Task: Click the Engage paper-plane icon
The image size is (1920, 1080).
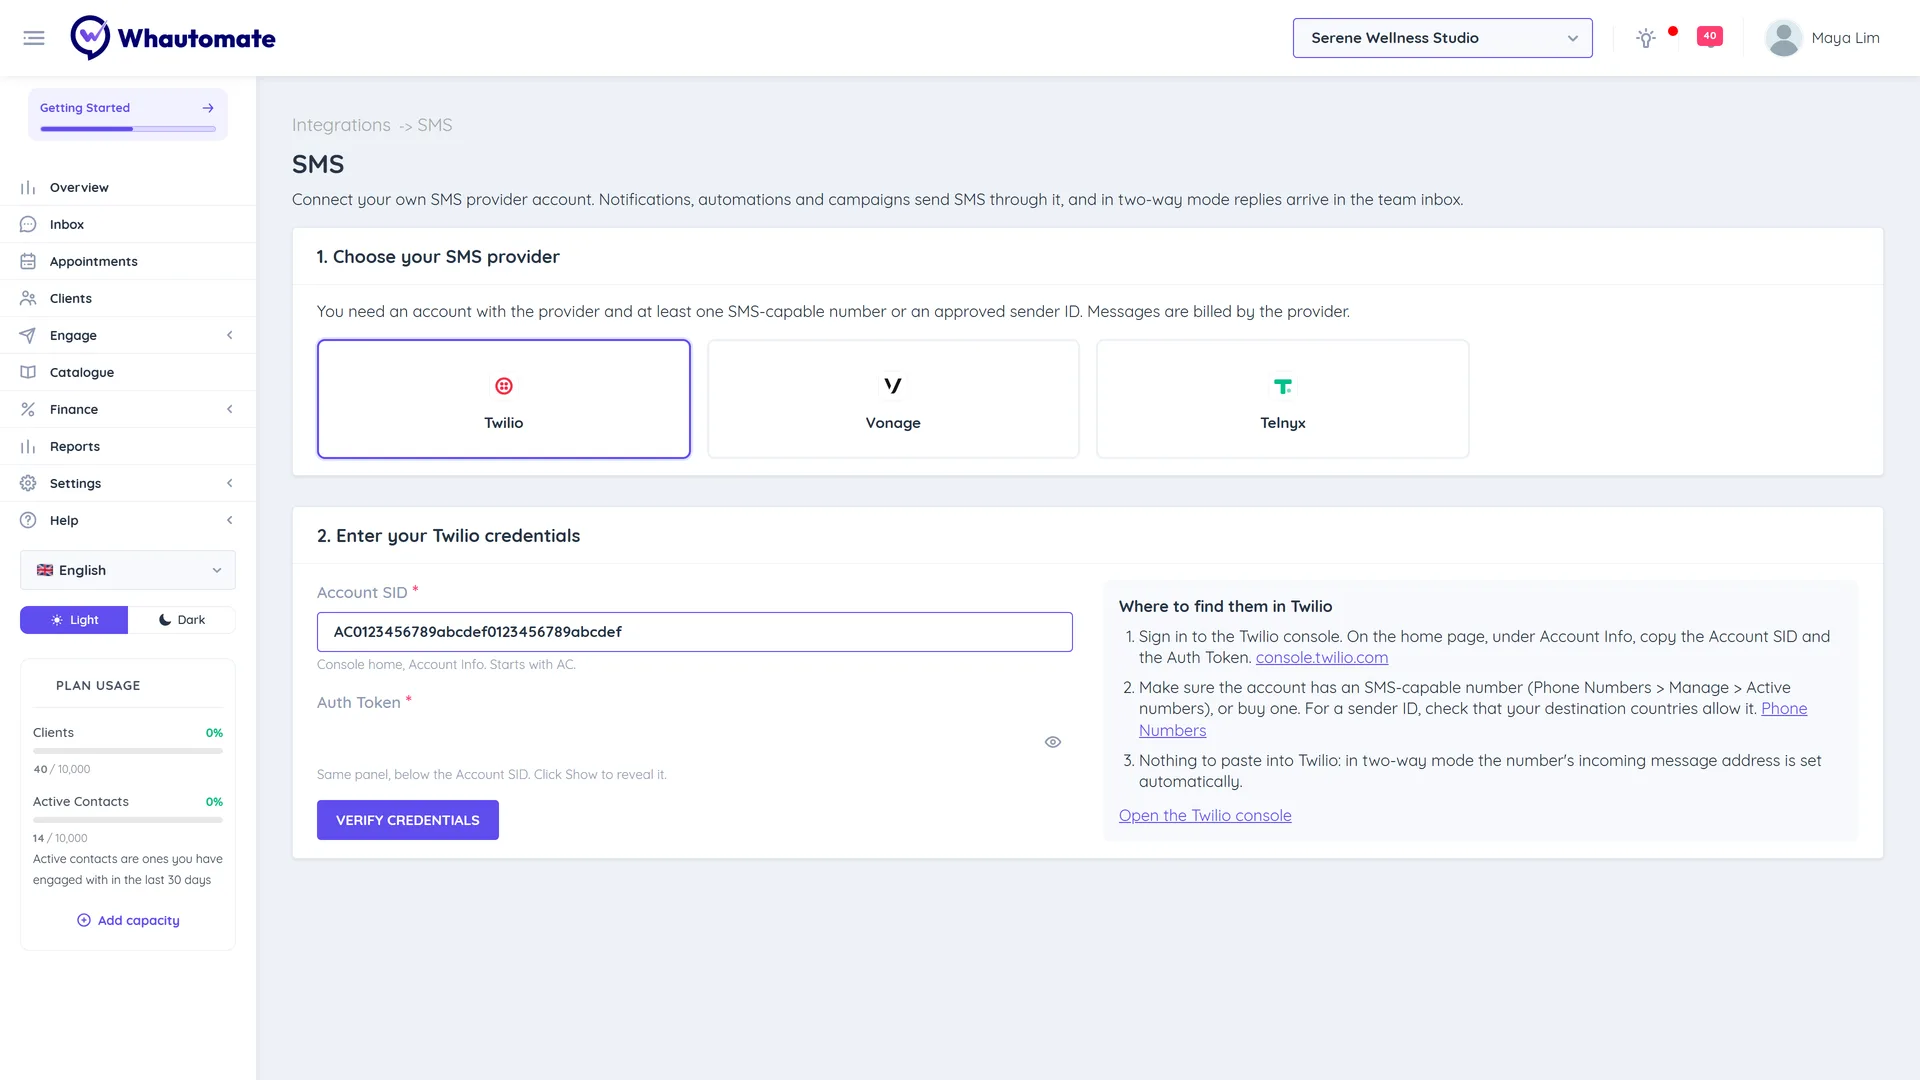Action: 28,335
